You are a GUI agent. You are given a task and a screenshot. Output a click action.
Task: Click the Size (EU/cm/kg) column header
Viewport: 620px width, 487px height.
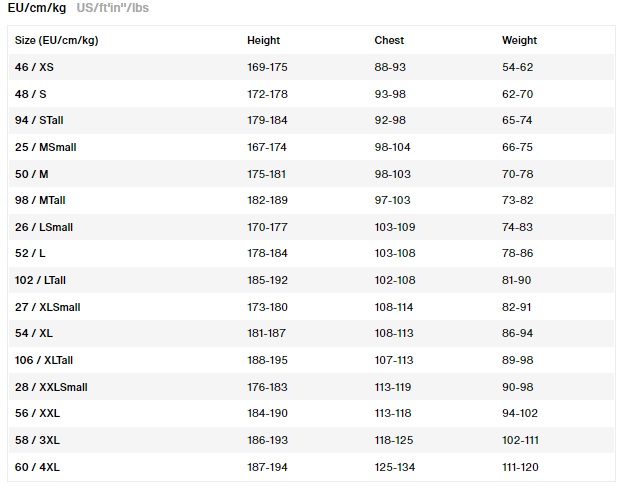[56, 41]
